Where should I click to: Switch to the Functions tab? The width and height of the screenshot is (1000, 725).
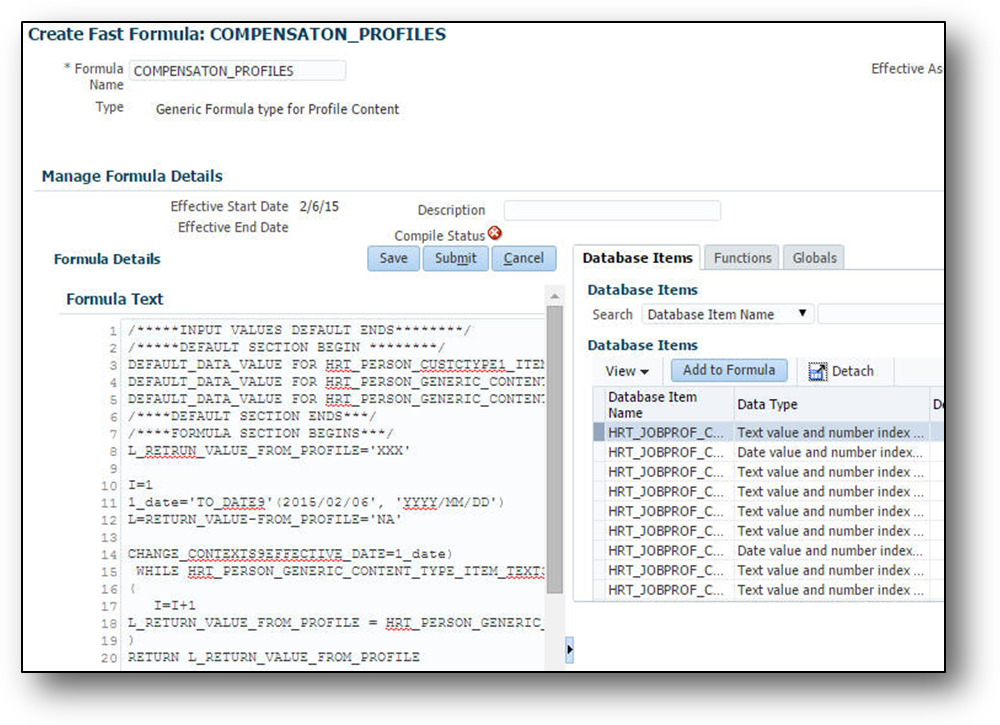[742, 258]
